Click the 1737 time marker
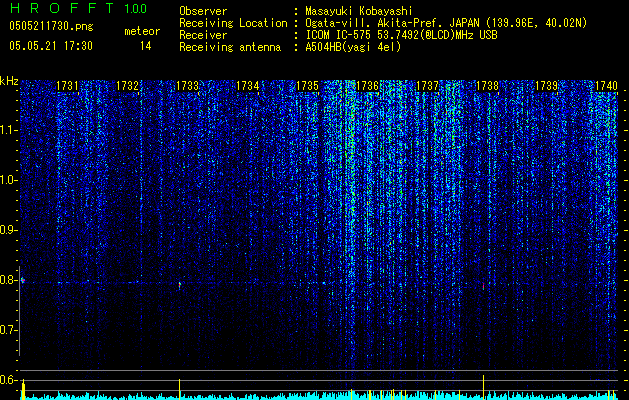Viewport: 629px width, 400px height. [428, 86]
